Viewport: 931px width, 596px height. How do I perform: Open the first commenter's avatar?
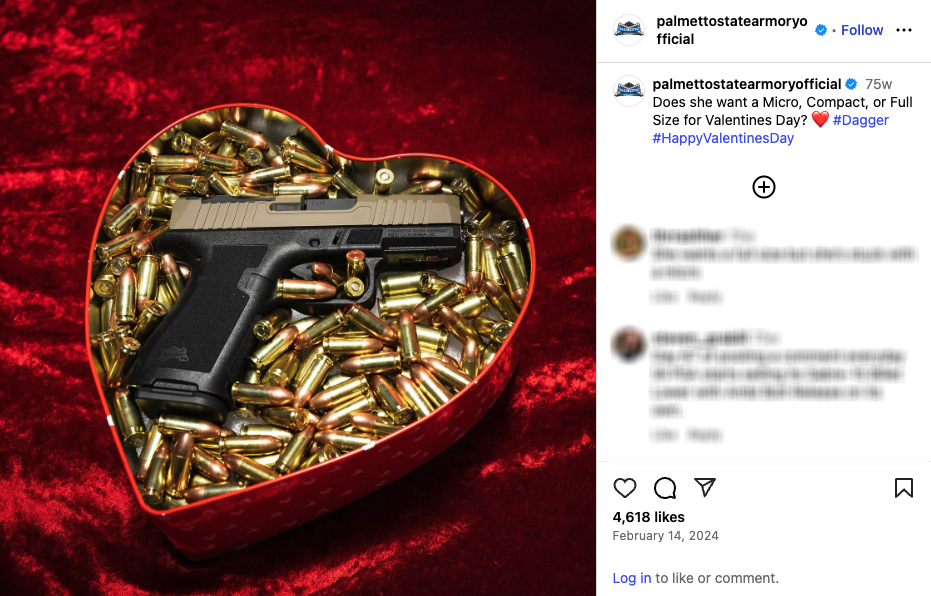click(x=629, y=242)
